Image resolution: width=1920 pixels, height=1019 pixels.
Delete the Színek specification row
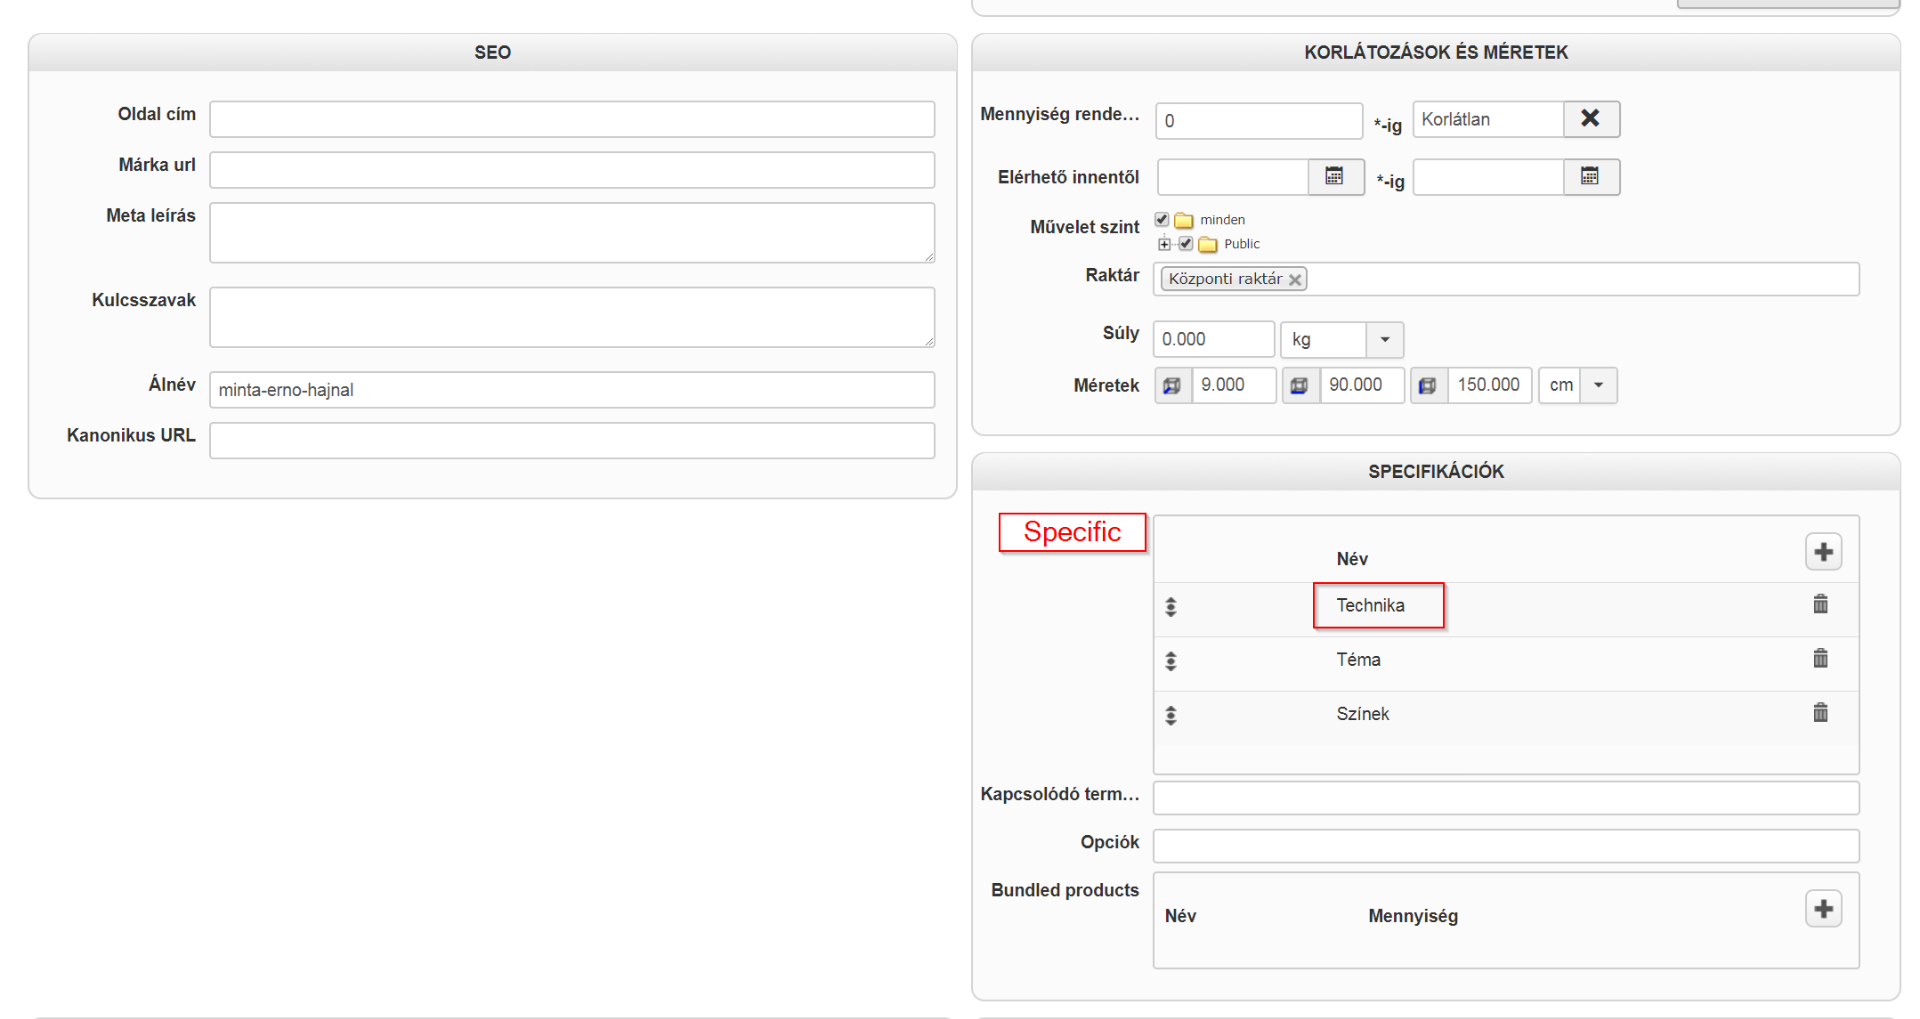1821,712
